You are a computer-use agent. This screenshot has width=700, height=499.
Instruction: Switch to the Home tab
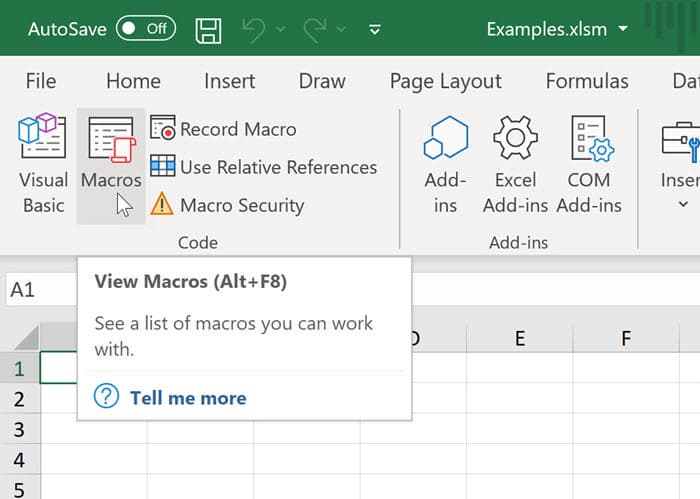coord(133,81)
